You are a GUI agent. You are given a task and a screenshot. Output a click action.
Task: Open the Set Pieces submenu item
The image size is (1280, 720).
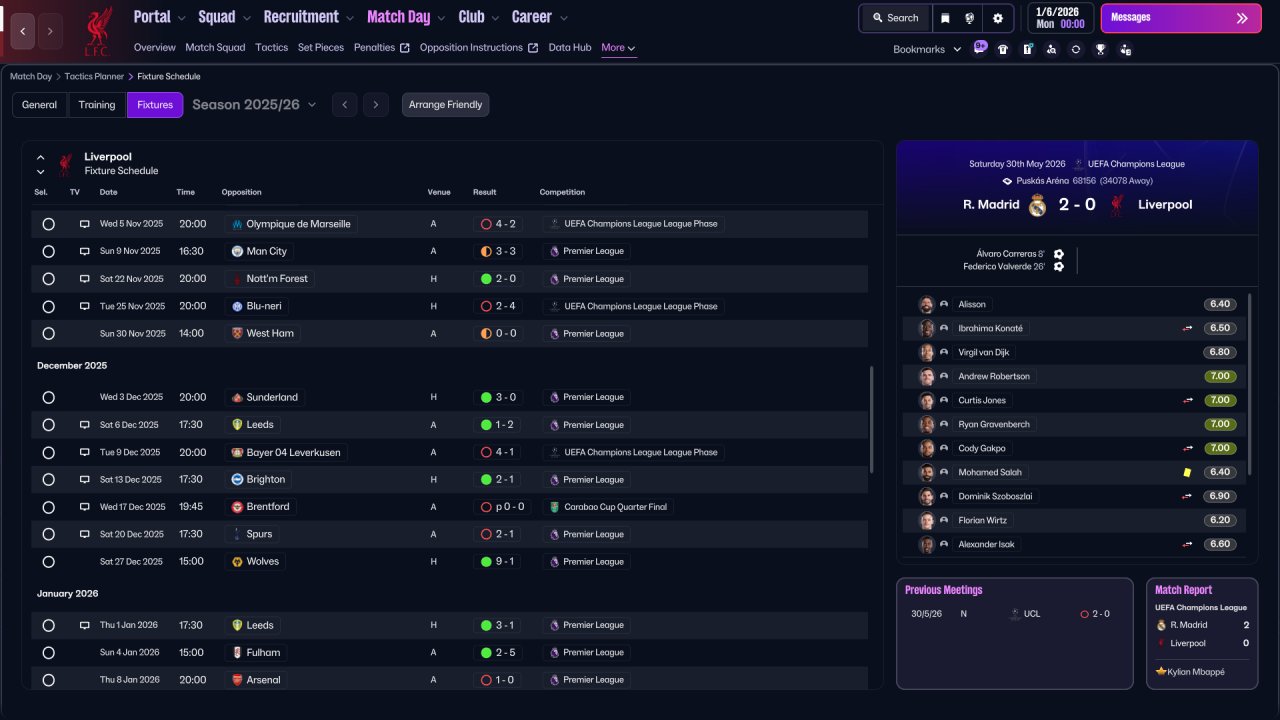click(x=321, y=48)
